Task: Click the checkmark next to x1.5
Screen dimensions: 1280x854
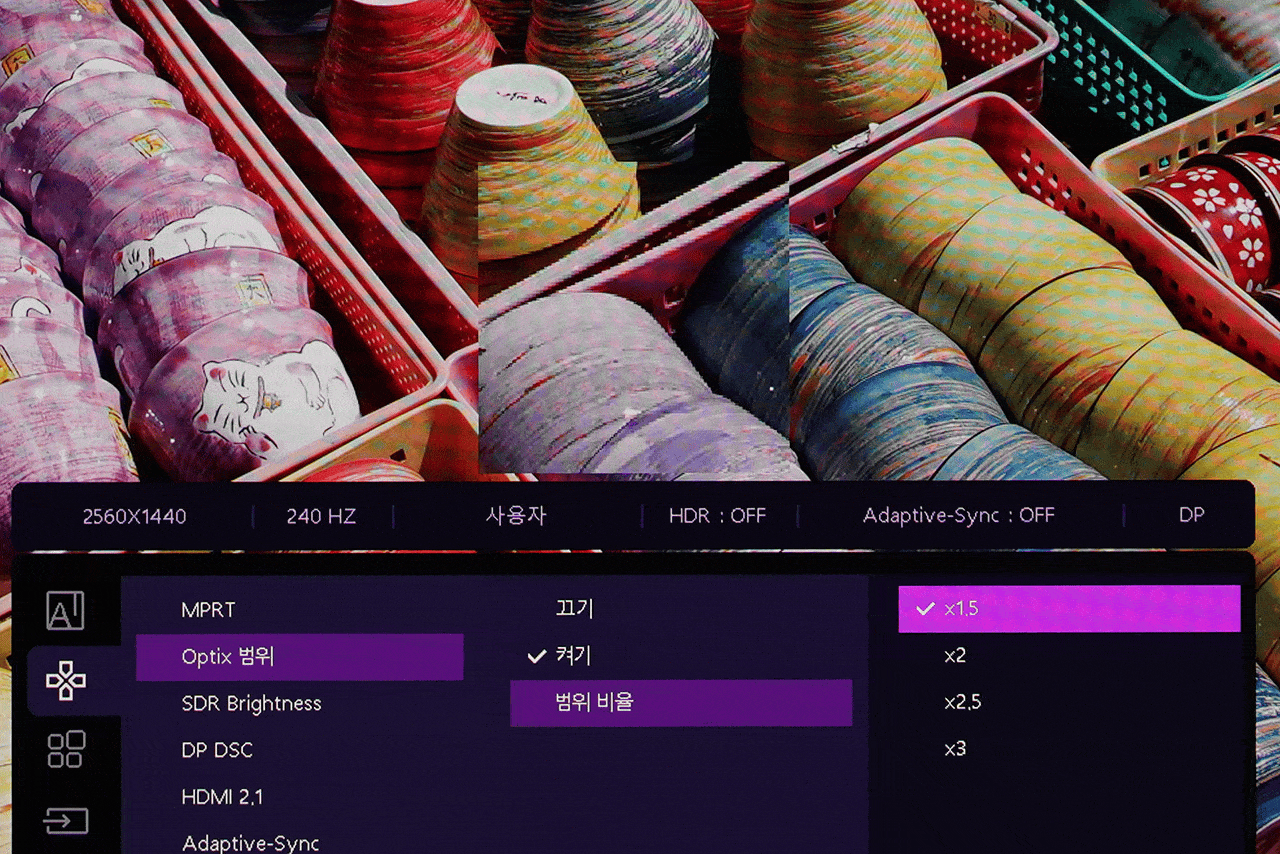Action: 925,609
